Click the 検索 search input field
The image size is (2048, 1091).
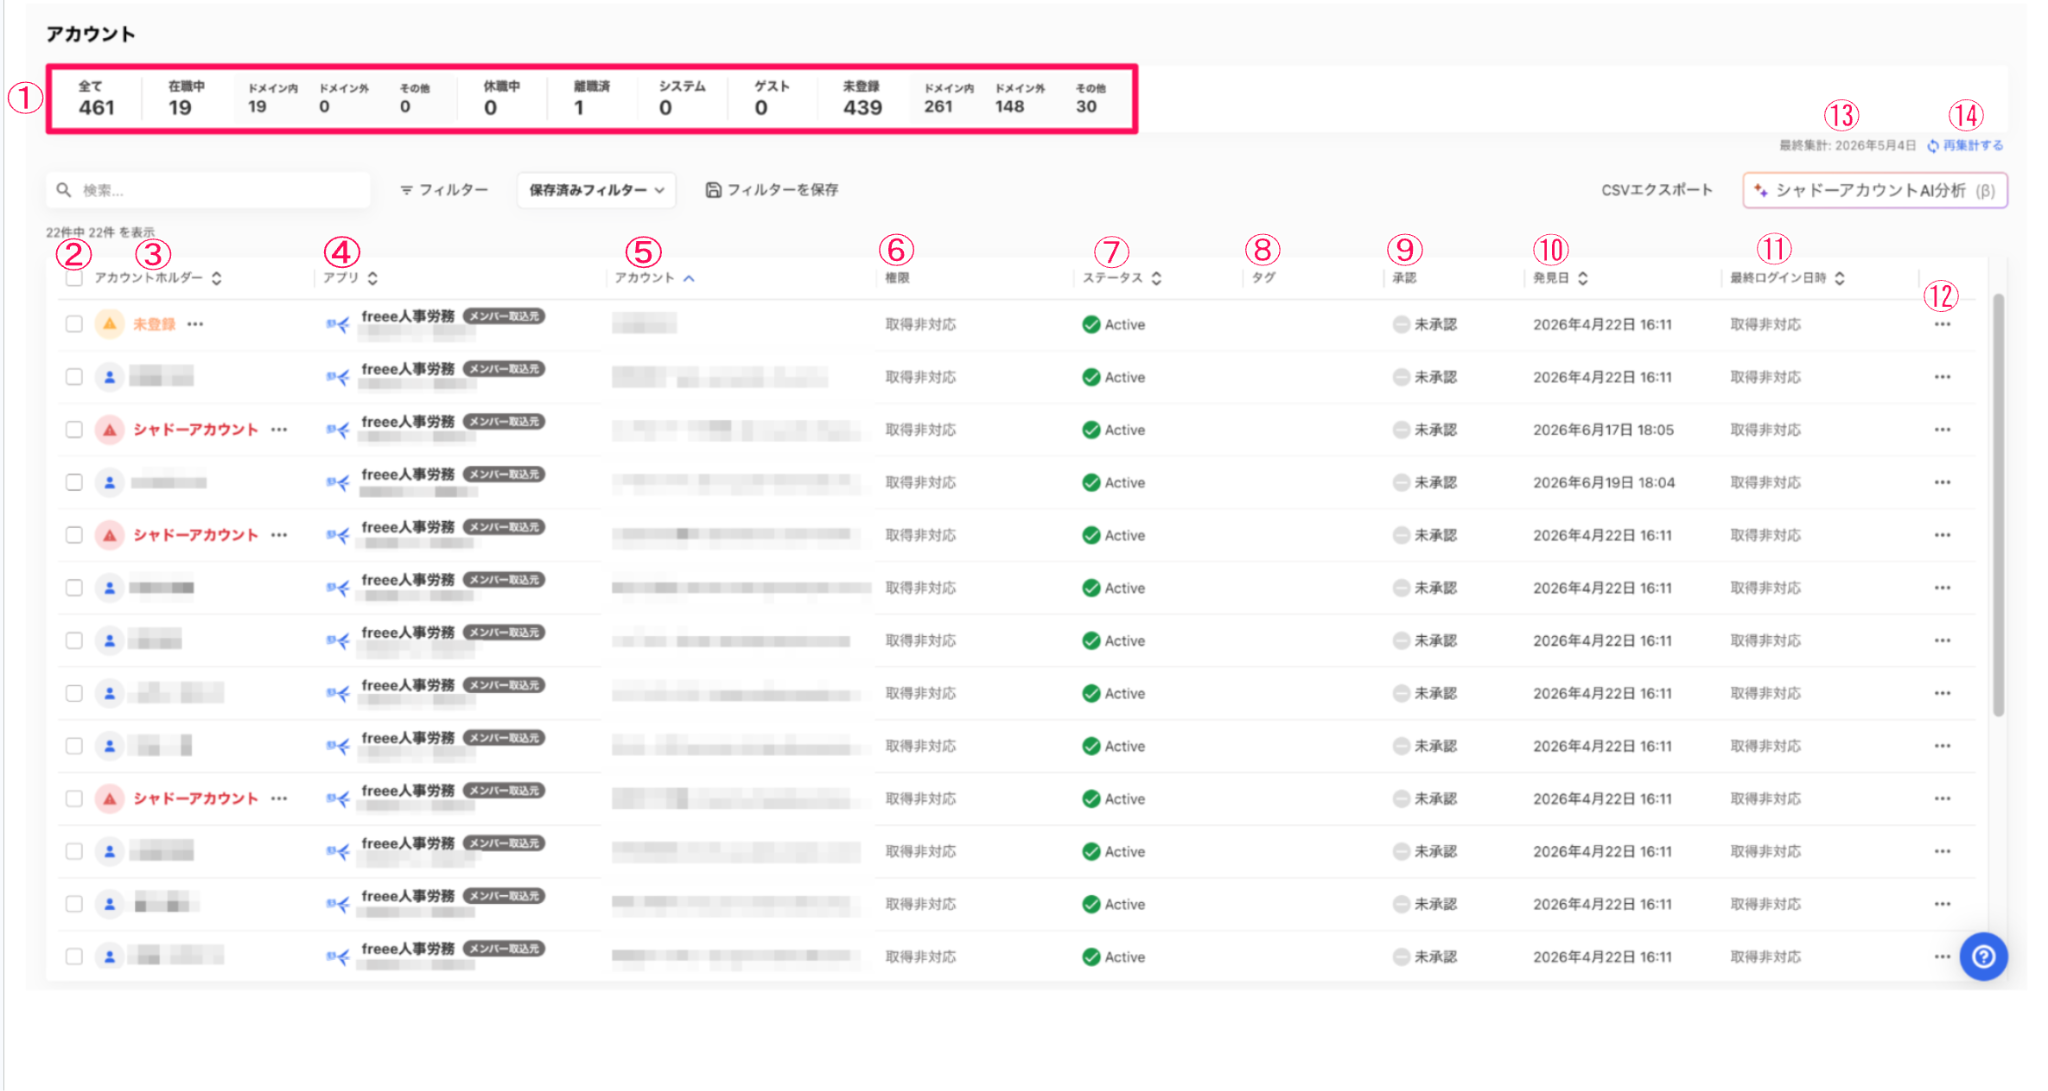pos(208,190)
